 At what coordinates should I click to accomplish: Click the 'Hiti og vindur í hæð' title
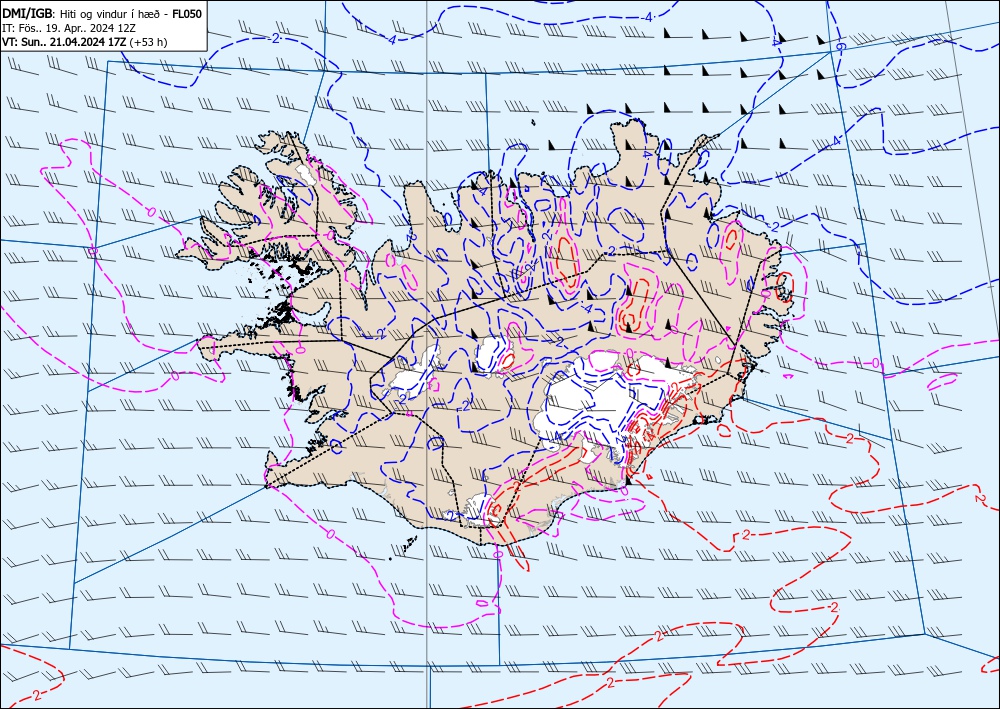110,14
